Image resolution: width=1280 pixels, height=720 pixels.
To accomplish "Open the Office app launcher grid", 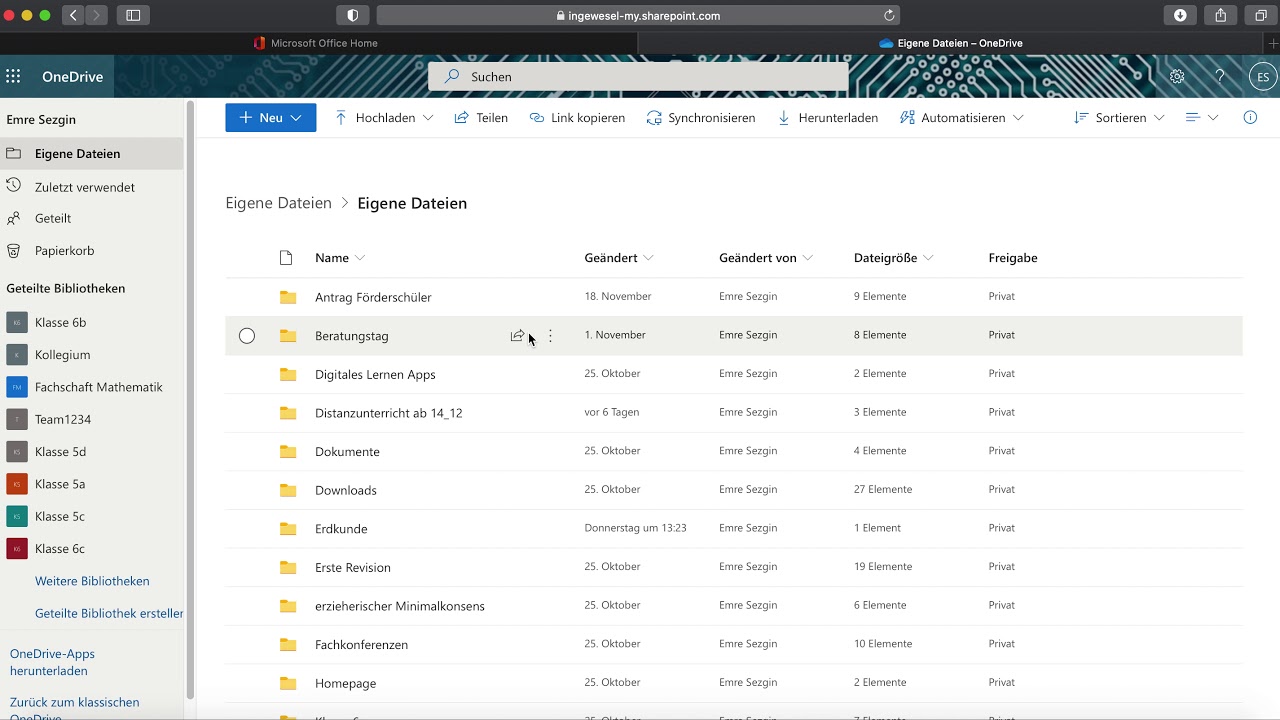I will pyautogui.click(x=13, y=76).
